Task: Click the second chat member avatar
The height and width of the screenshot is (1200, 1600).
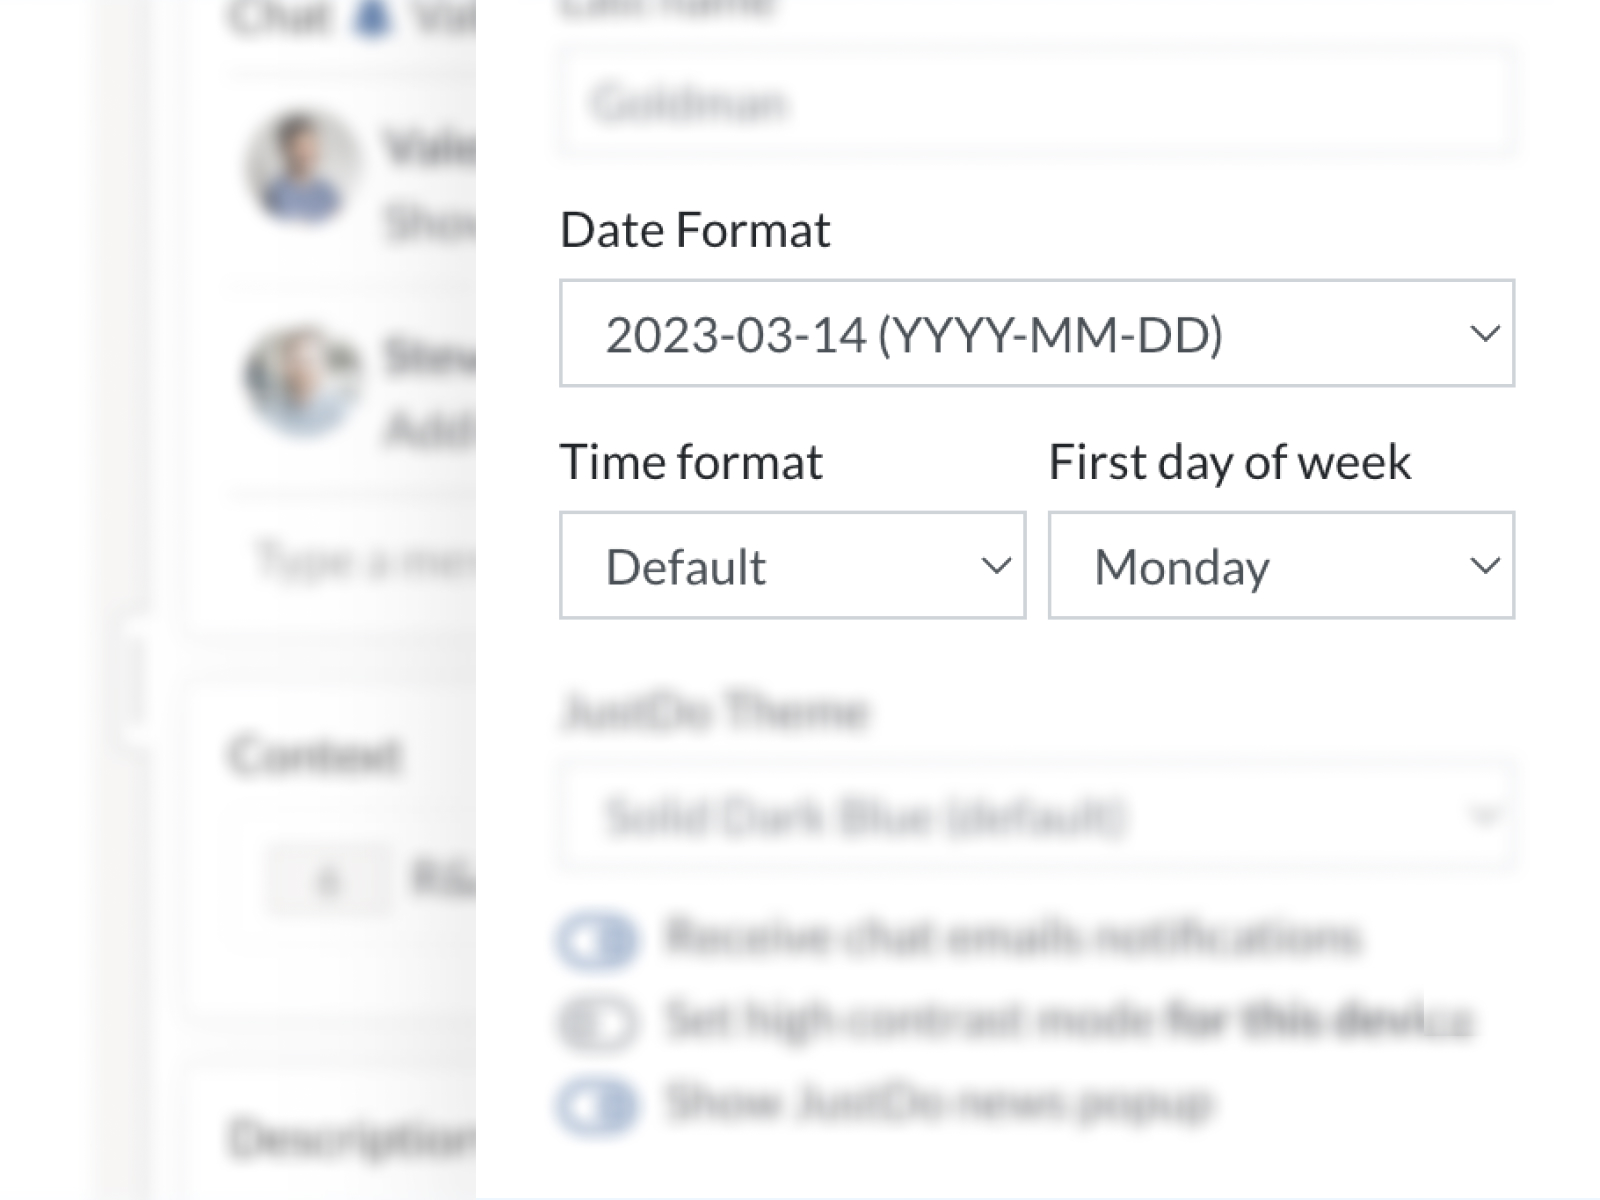Action: point(301,378)
